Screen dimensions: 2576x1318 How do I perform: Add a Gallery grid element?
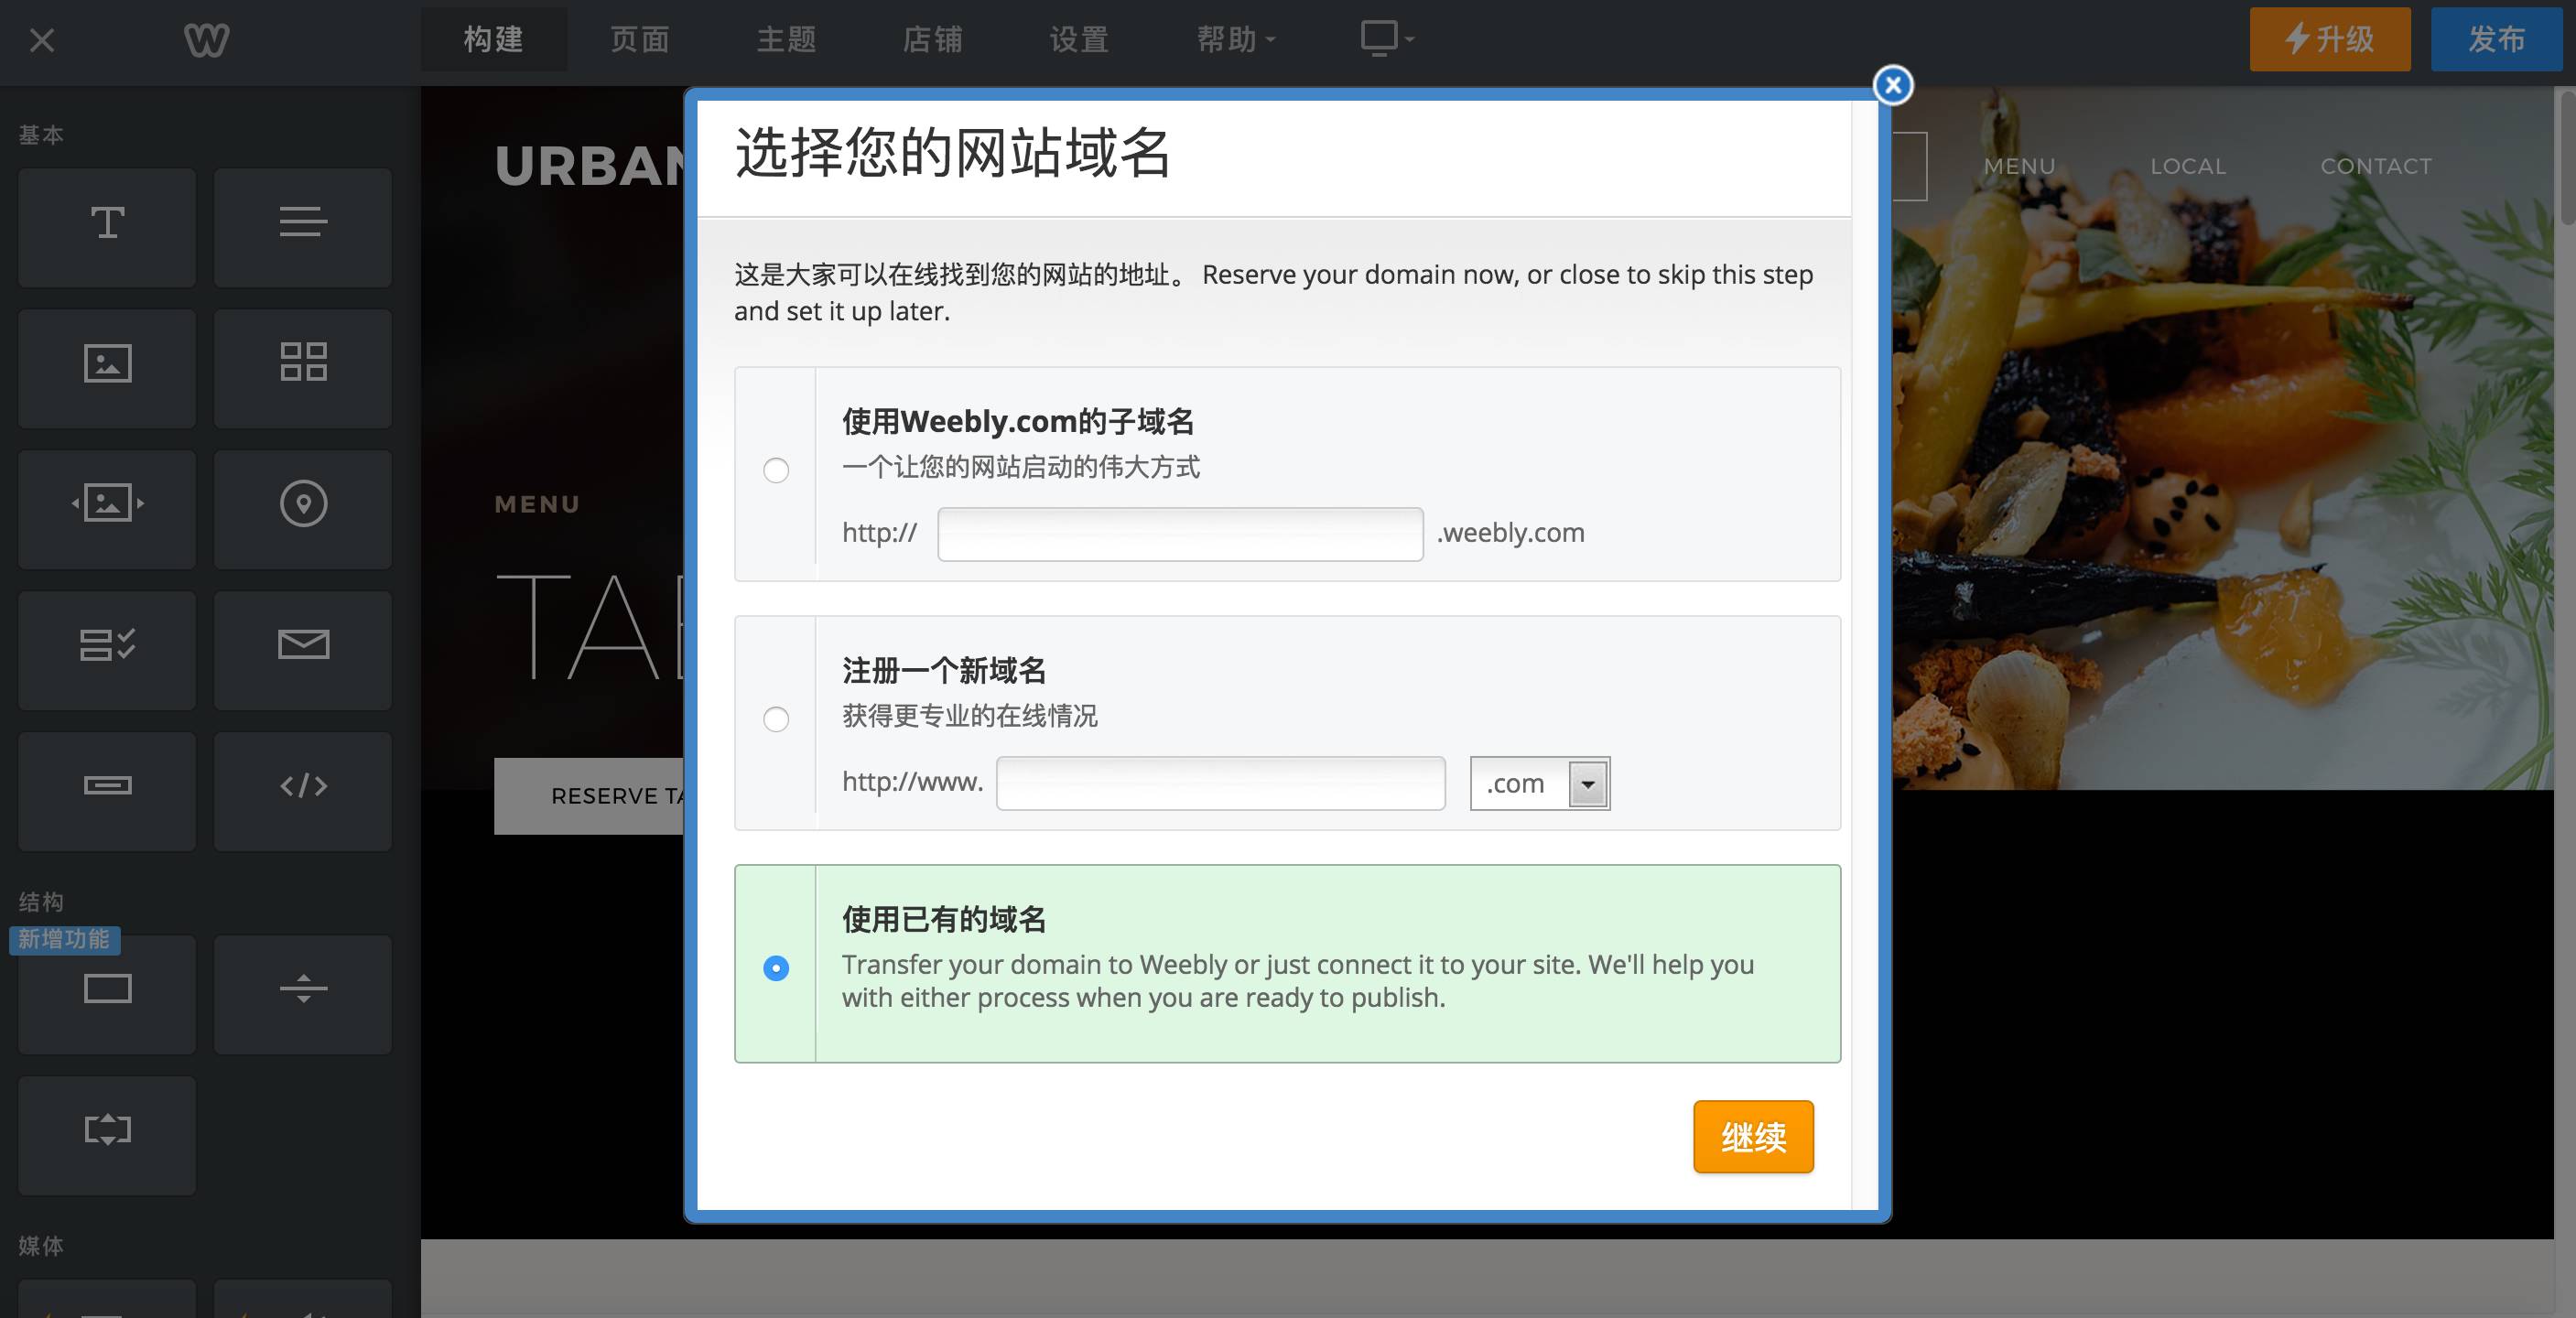click(303, 368)
